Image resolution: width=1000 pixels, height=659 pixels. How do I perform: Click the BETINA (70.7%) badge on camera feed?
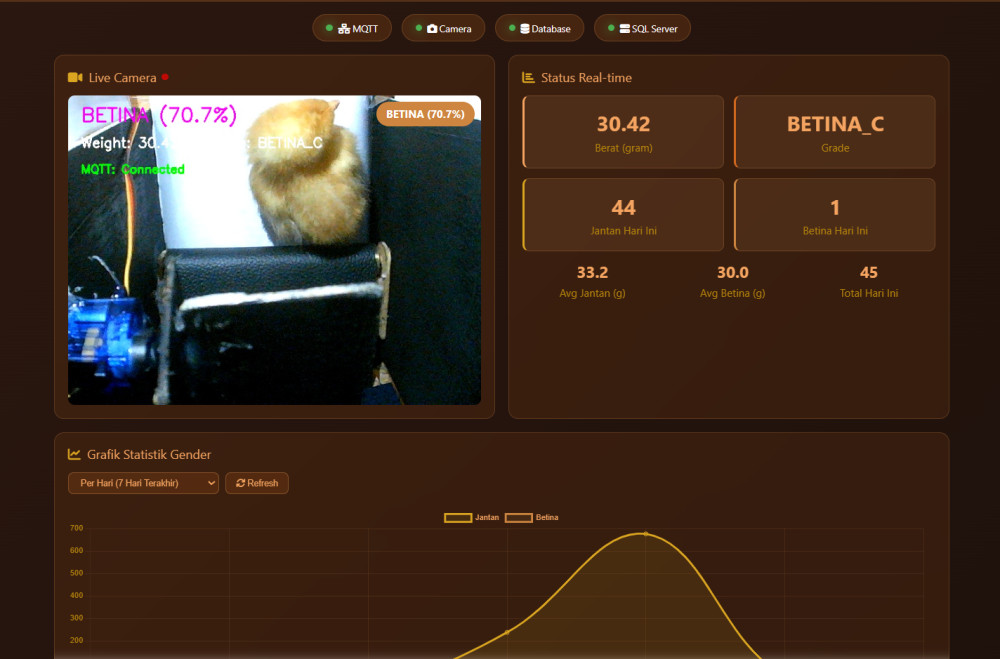pyautogui.click(x=425, y=114)
